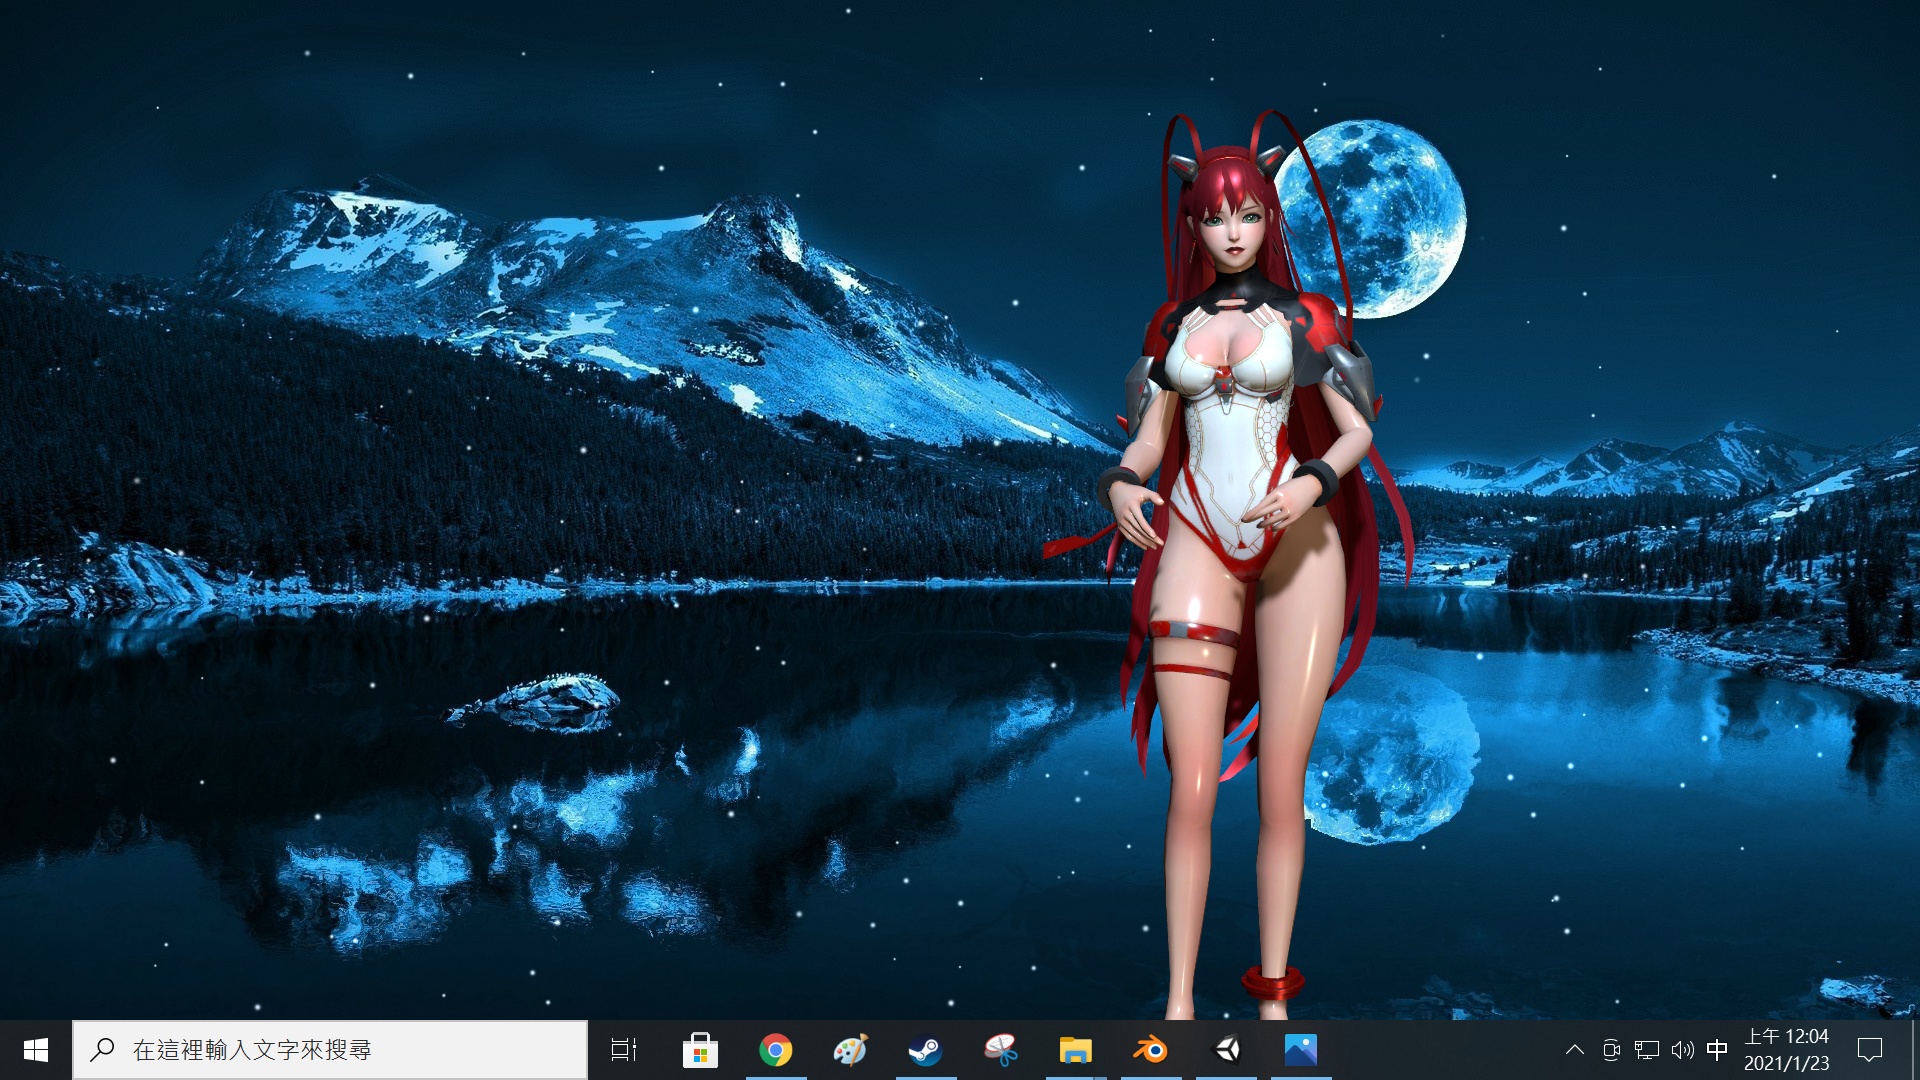Open the Snipping Tool taskbar icon
1920x1080 pixels.
pyautogui.click(x=1000, y=1050)
